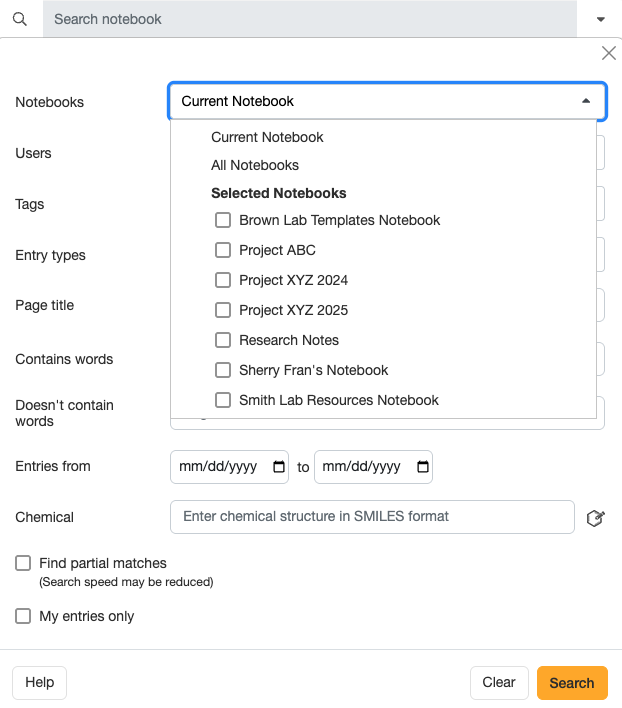Choose All Notebooks from the list
This screenshot has width=622, height=708.
[255, 165]
